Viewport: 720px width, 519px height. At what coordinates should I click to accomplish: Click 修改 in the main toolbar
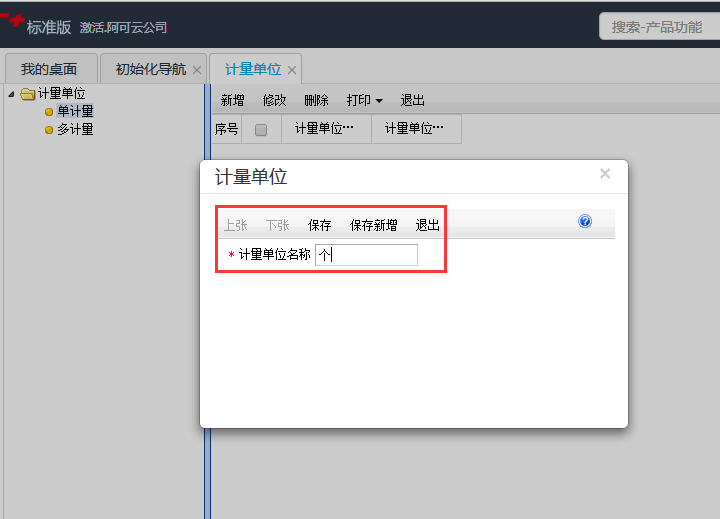[274, 100]
